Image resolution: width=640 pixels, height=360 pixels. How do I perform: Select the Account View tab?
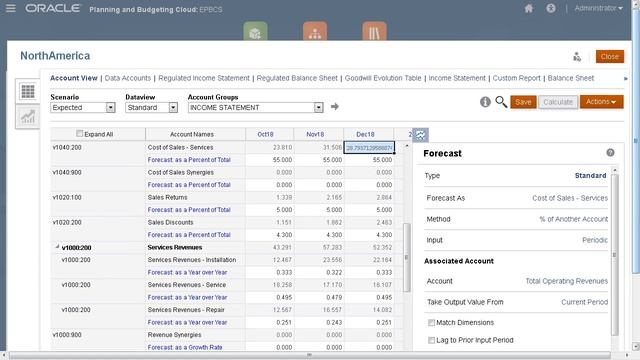coord(73,78)
